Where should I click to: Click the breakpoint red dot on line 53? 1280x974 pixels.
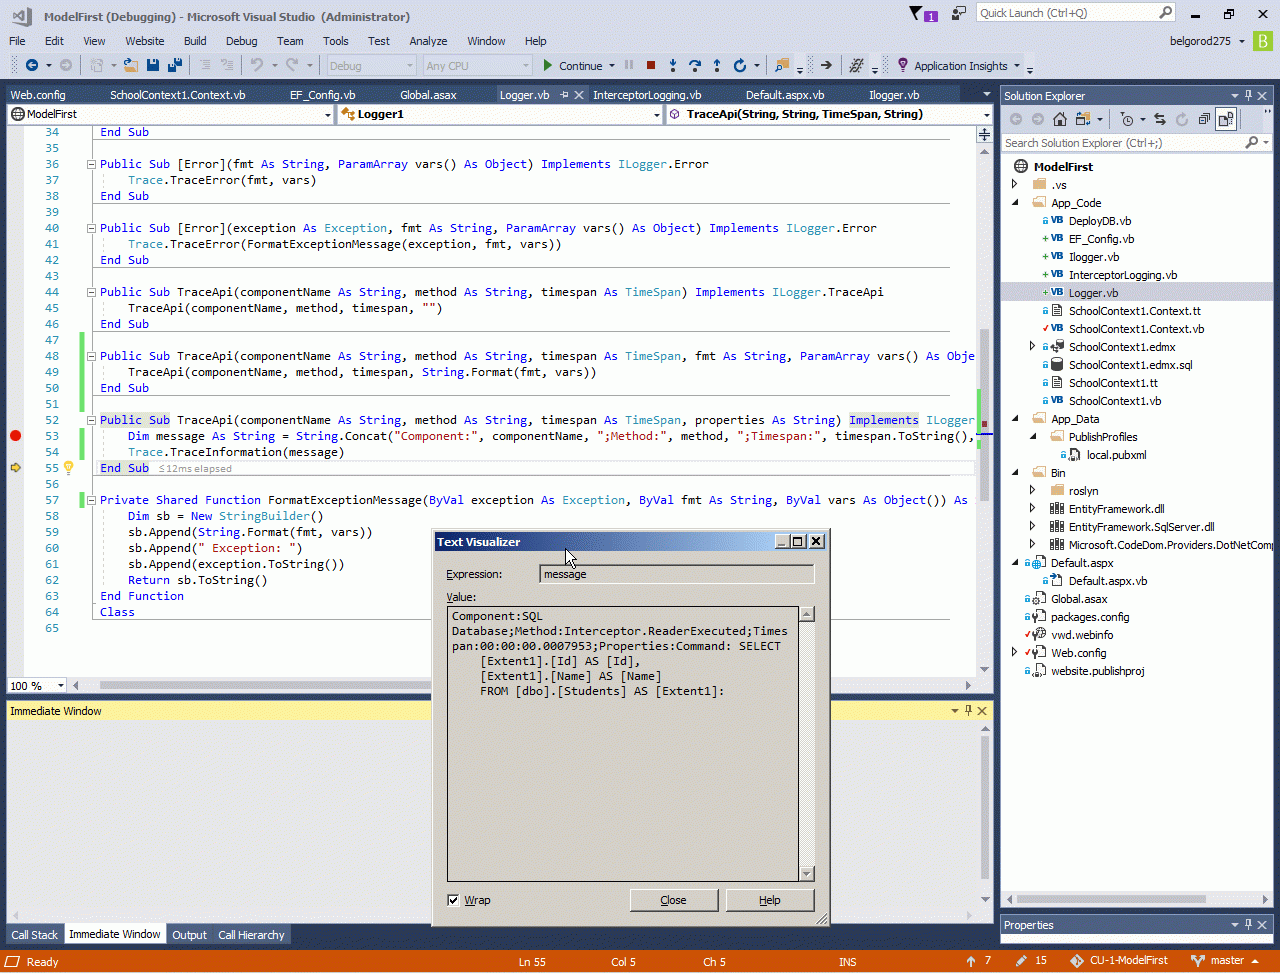click(15, 436)
